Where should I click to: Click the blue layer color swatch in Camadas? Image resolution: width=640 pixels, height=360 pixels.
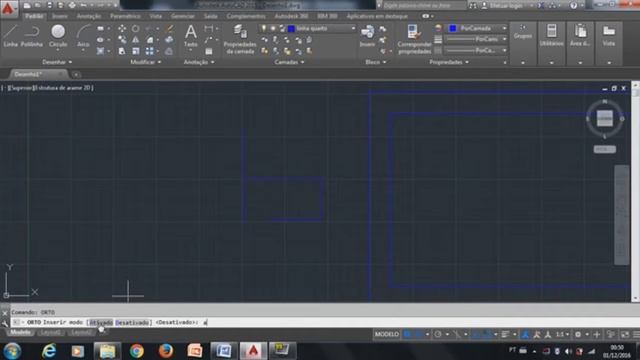pos(291,28)
